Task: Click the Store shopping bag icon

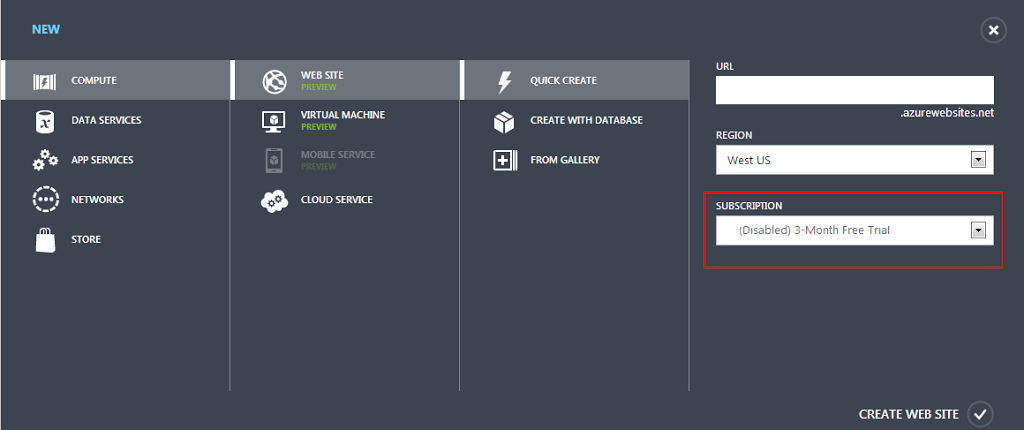Action: (45, 240)
